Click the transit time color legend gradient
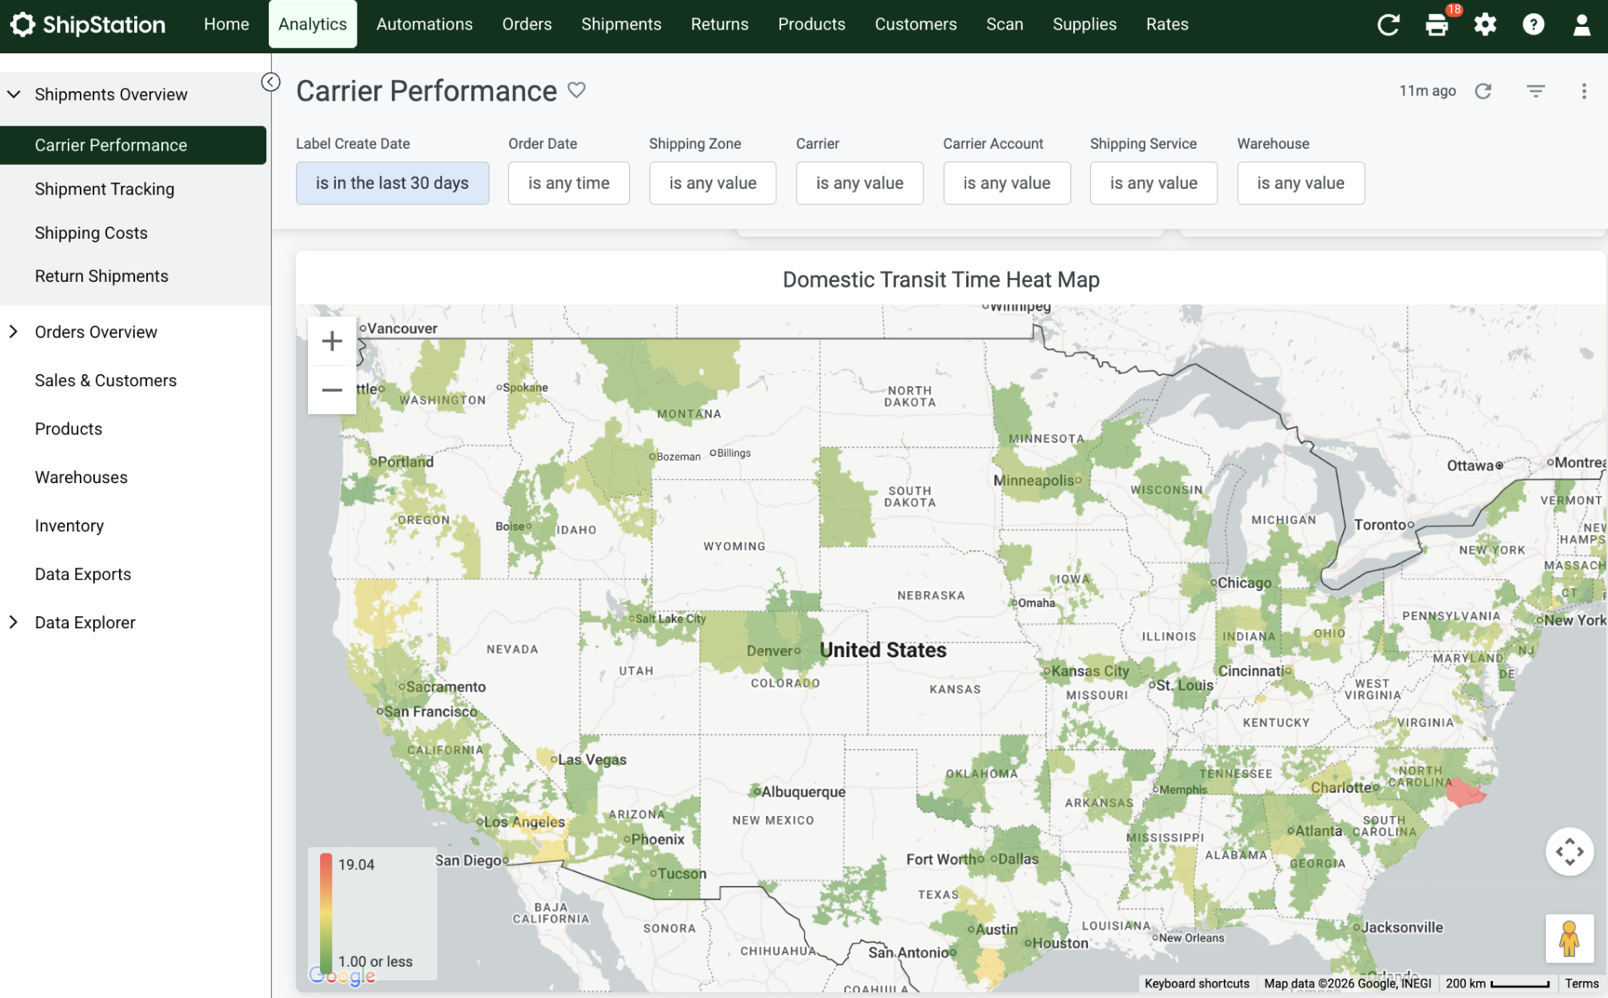This screenshot has width=1608, height=998. pos(326,912)
